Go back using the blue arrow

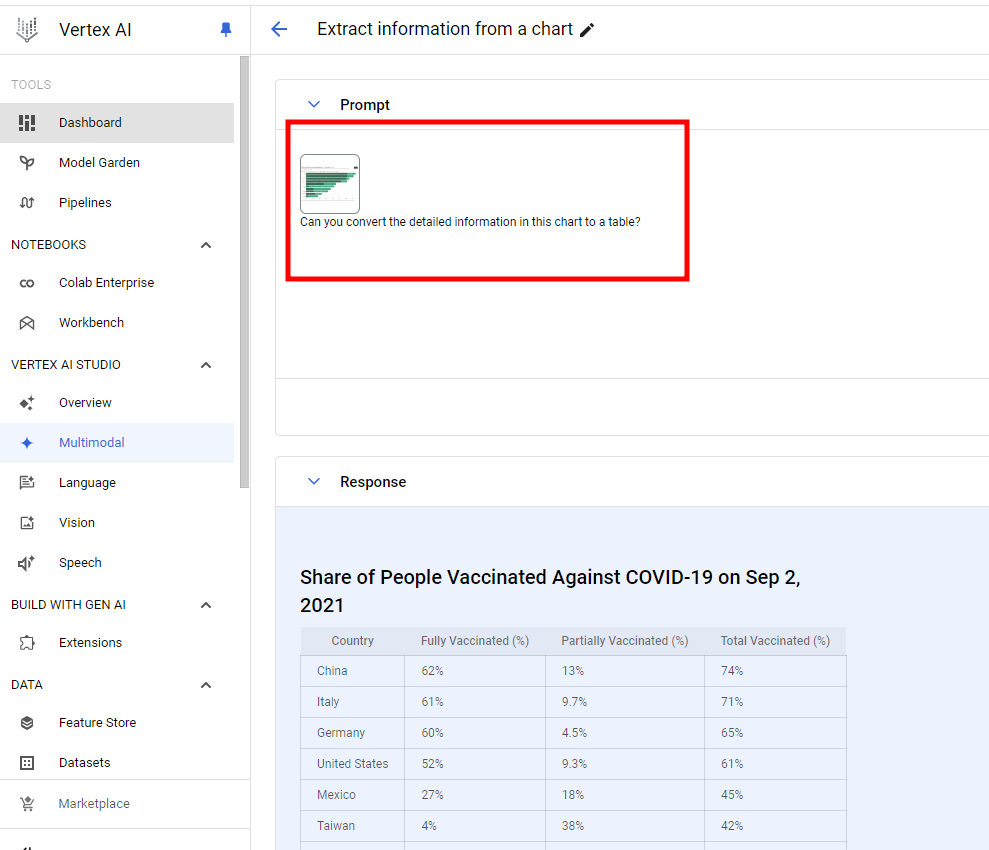click(279, 29)
